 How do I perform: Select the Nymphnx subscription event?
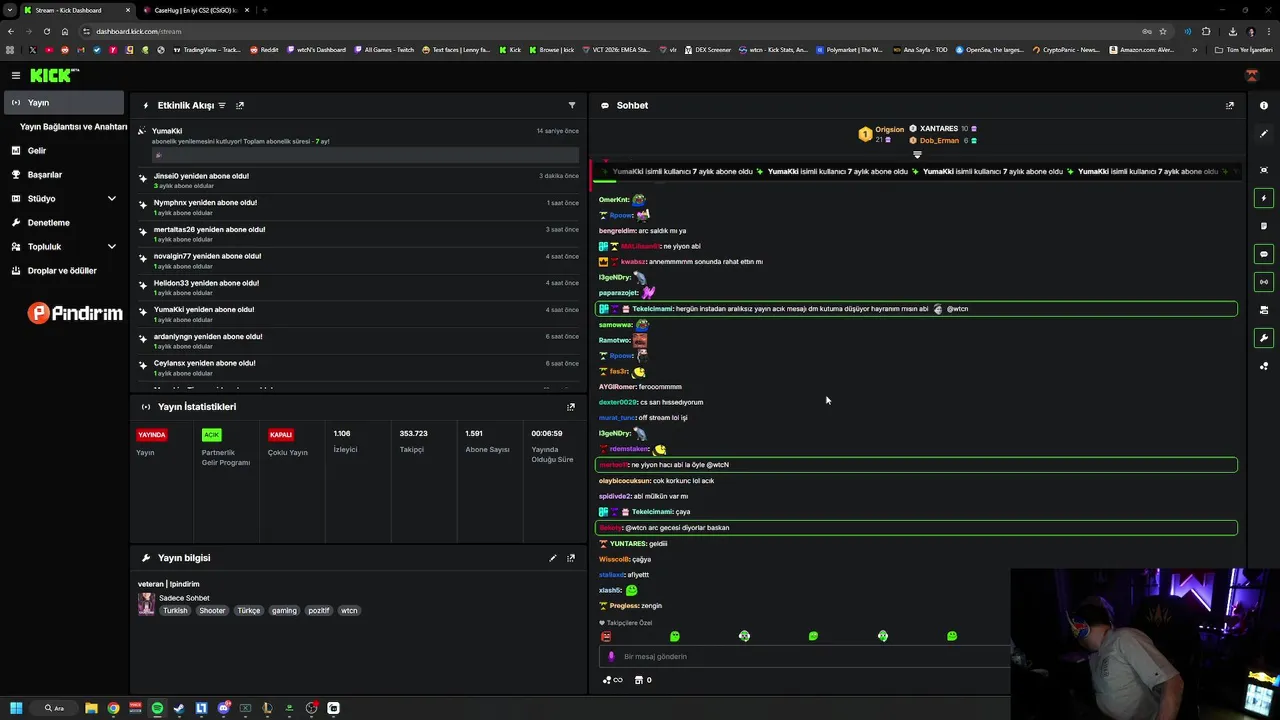point(358,207)
